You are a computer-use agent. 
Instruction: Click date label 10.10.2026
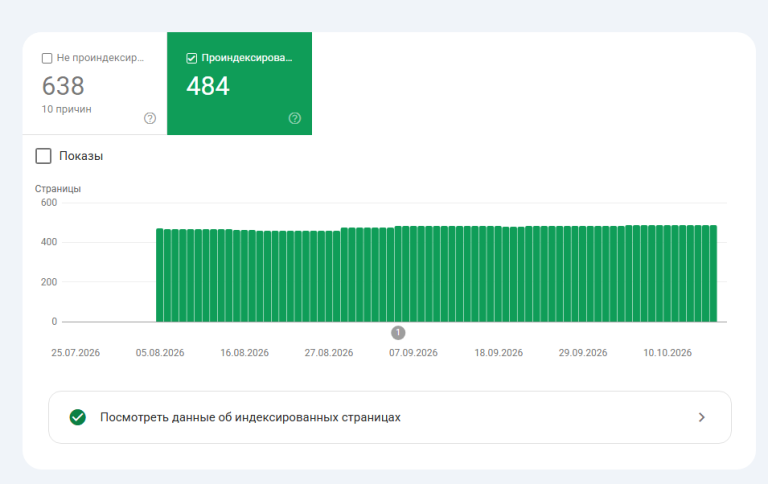pyautogui.click(x=668, y=353)
